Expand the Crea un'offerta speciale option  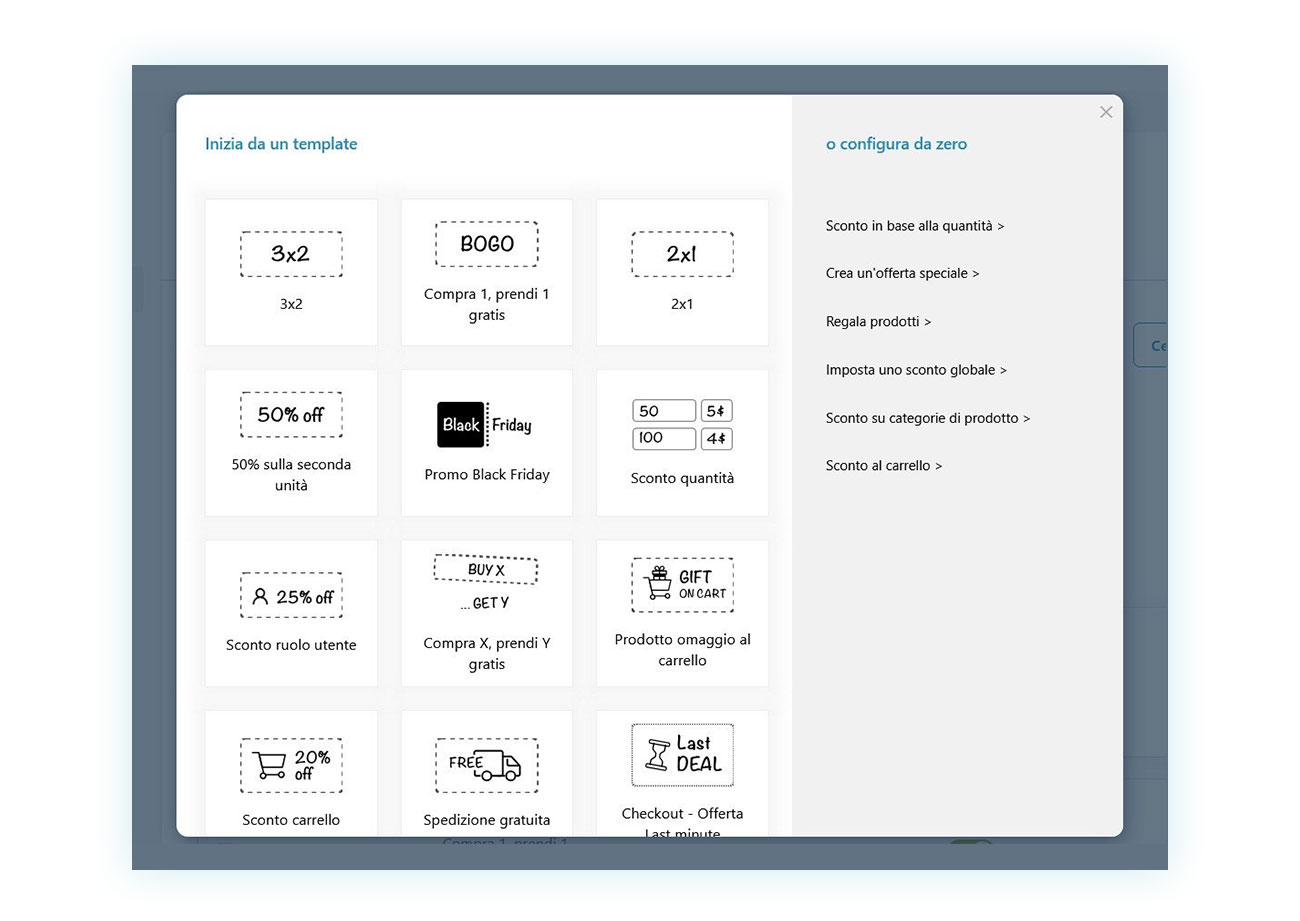[x=902, y=273]
